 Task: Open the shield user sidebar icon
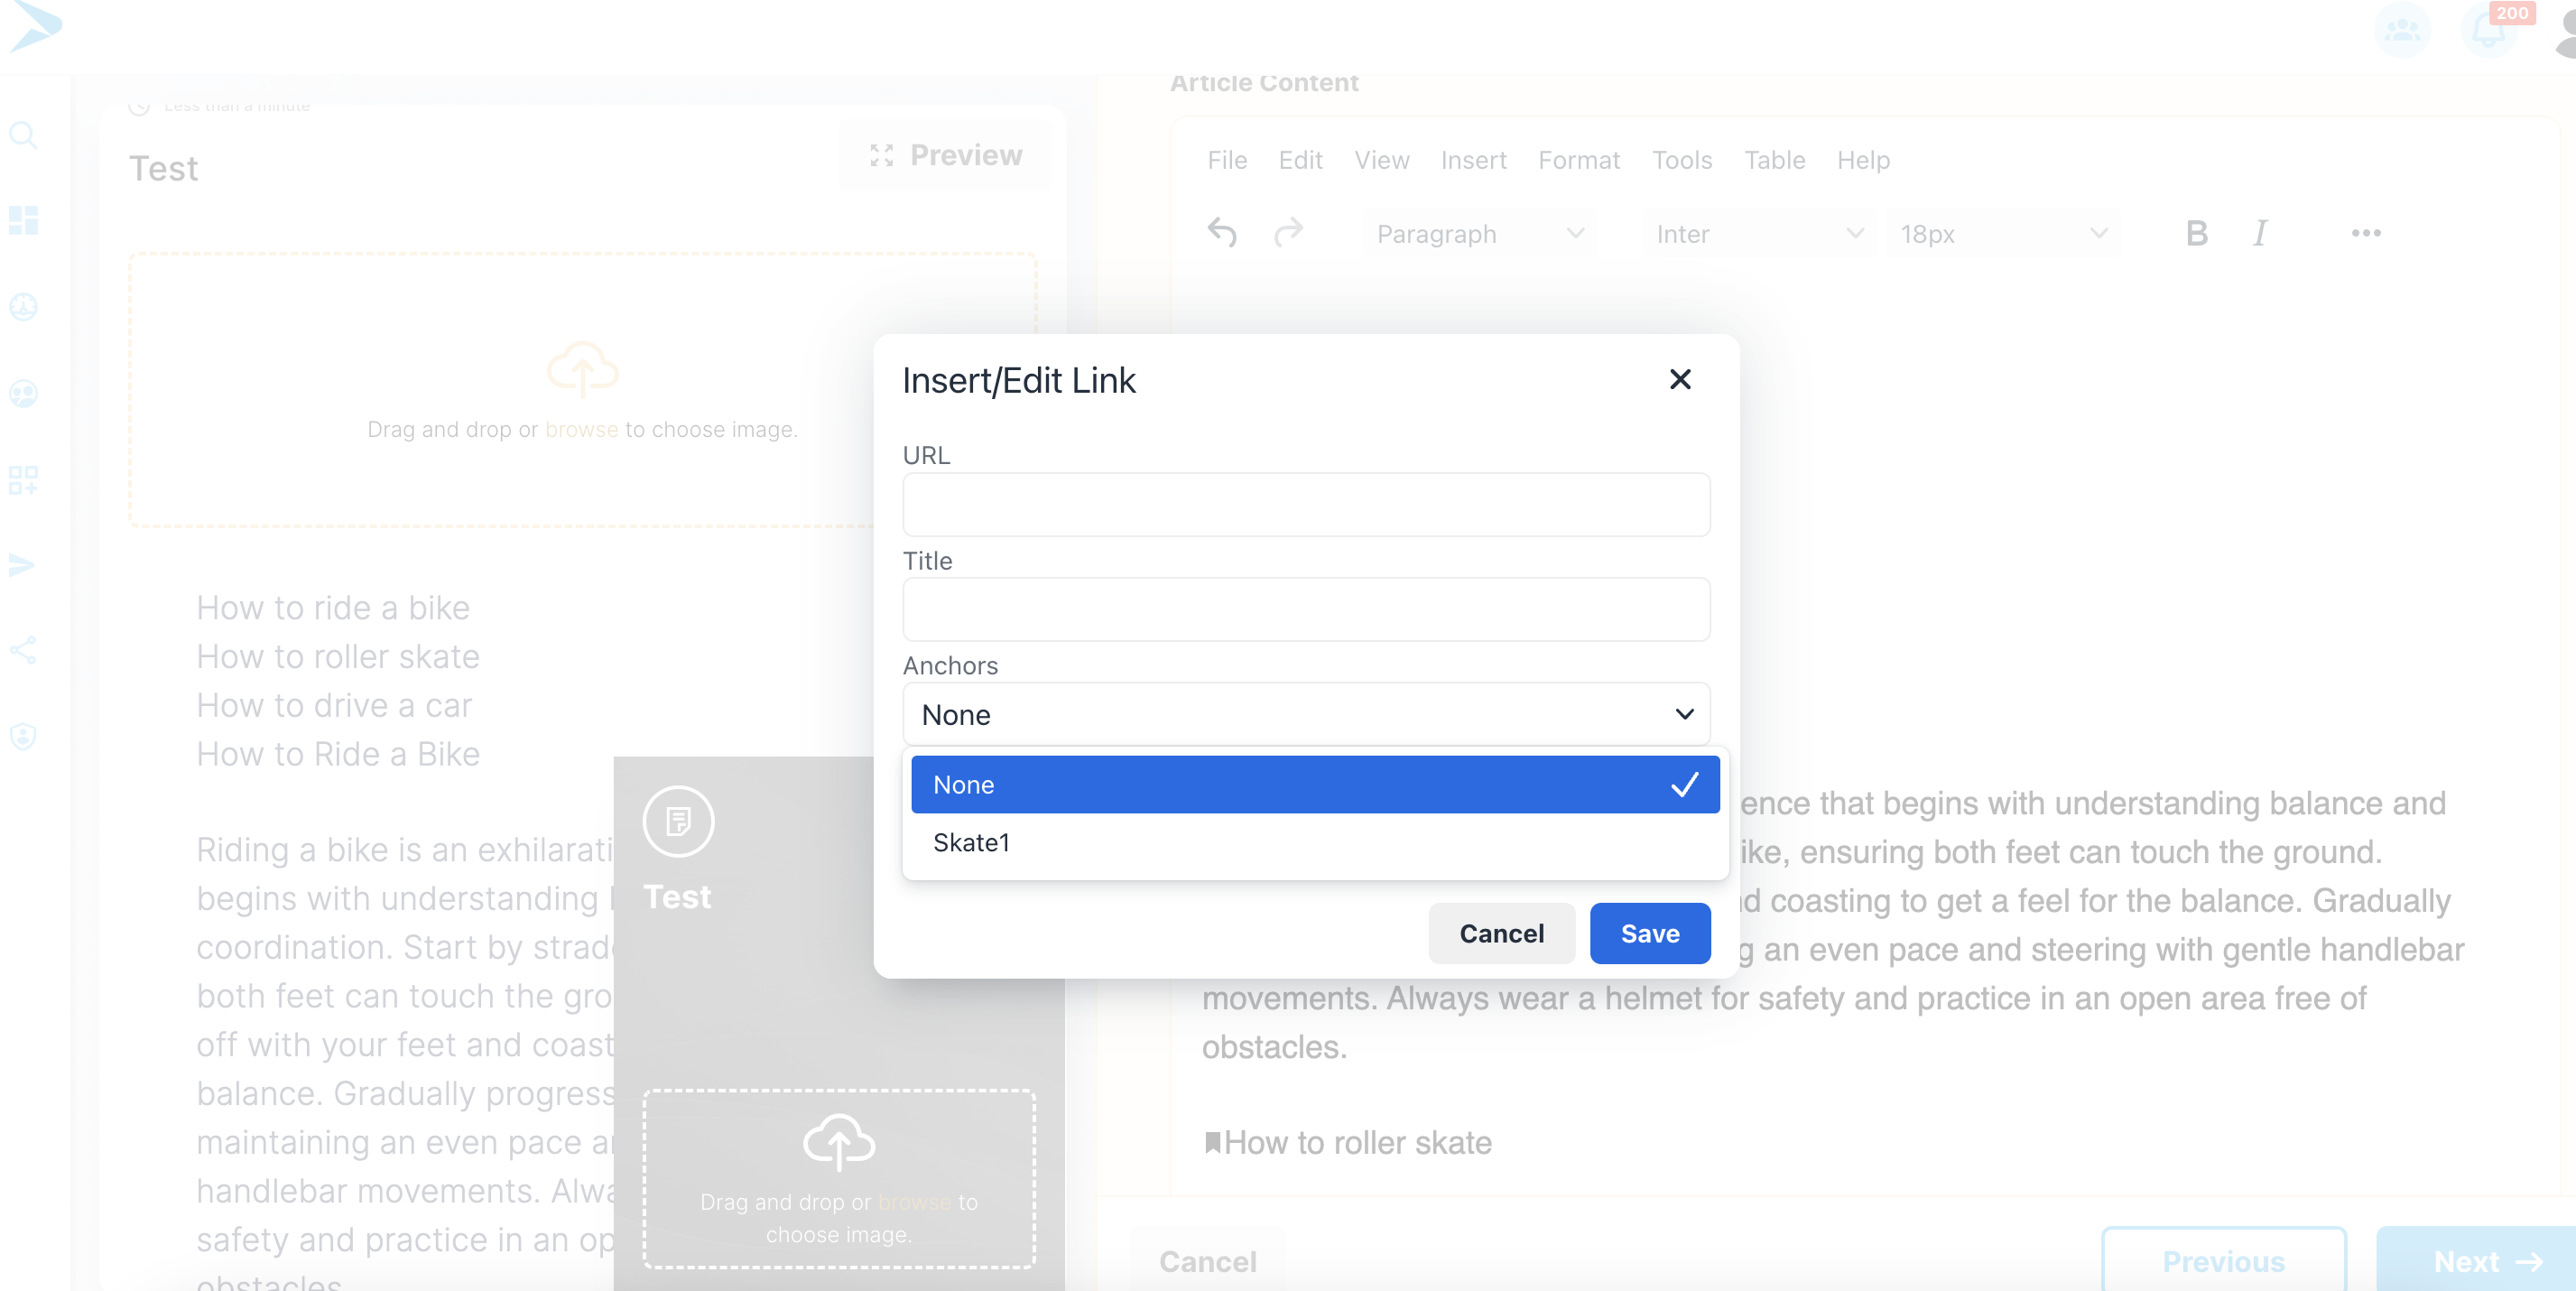[x=23, y=737]
